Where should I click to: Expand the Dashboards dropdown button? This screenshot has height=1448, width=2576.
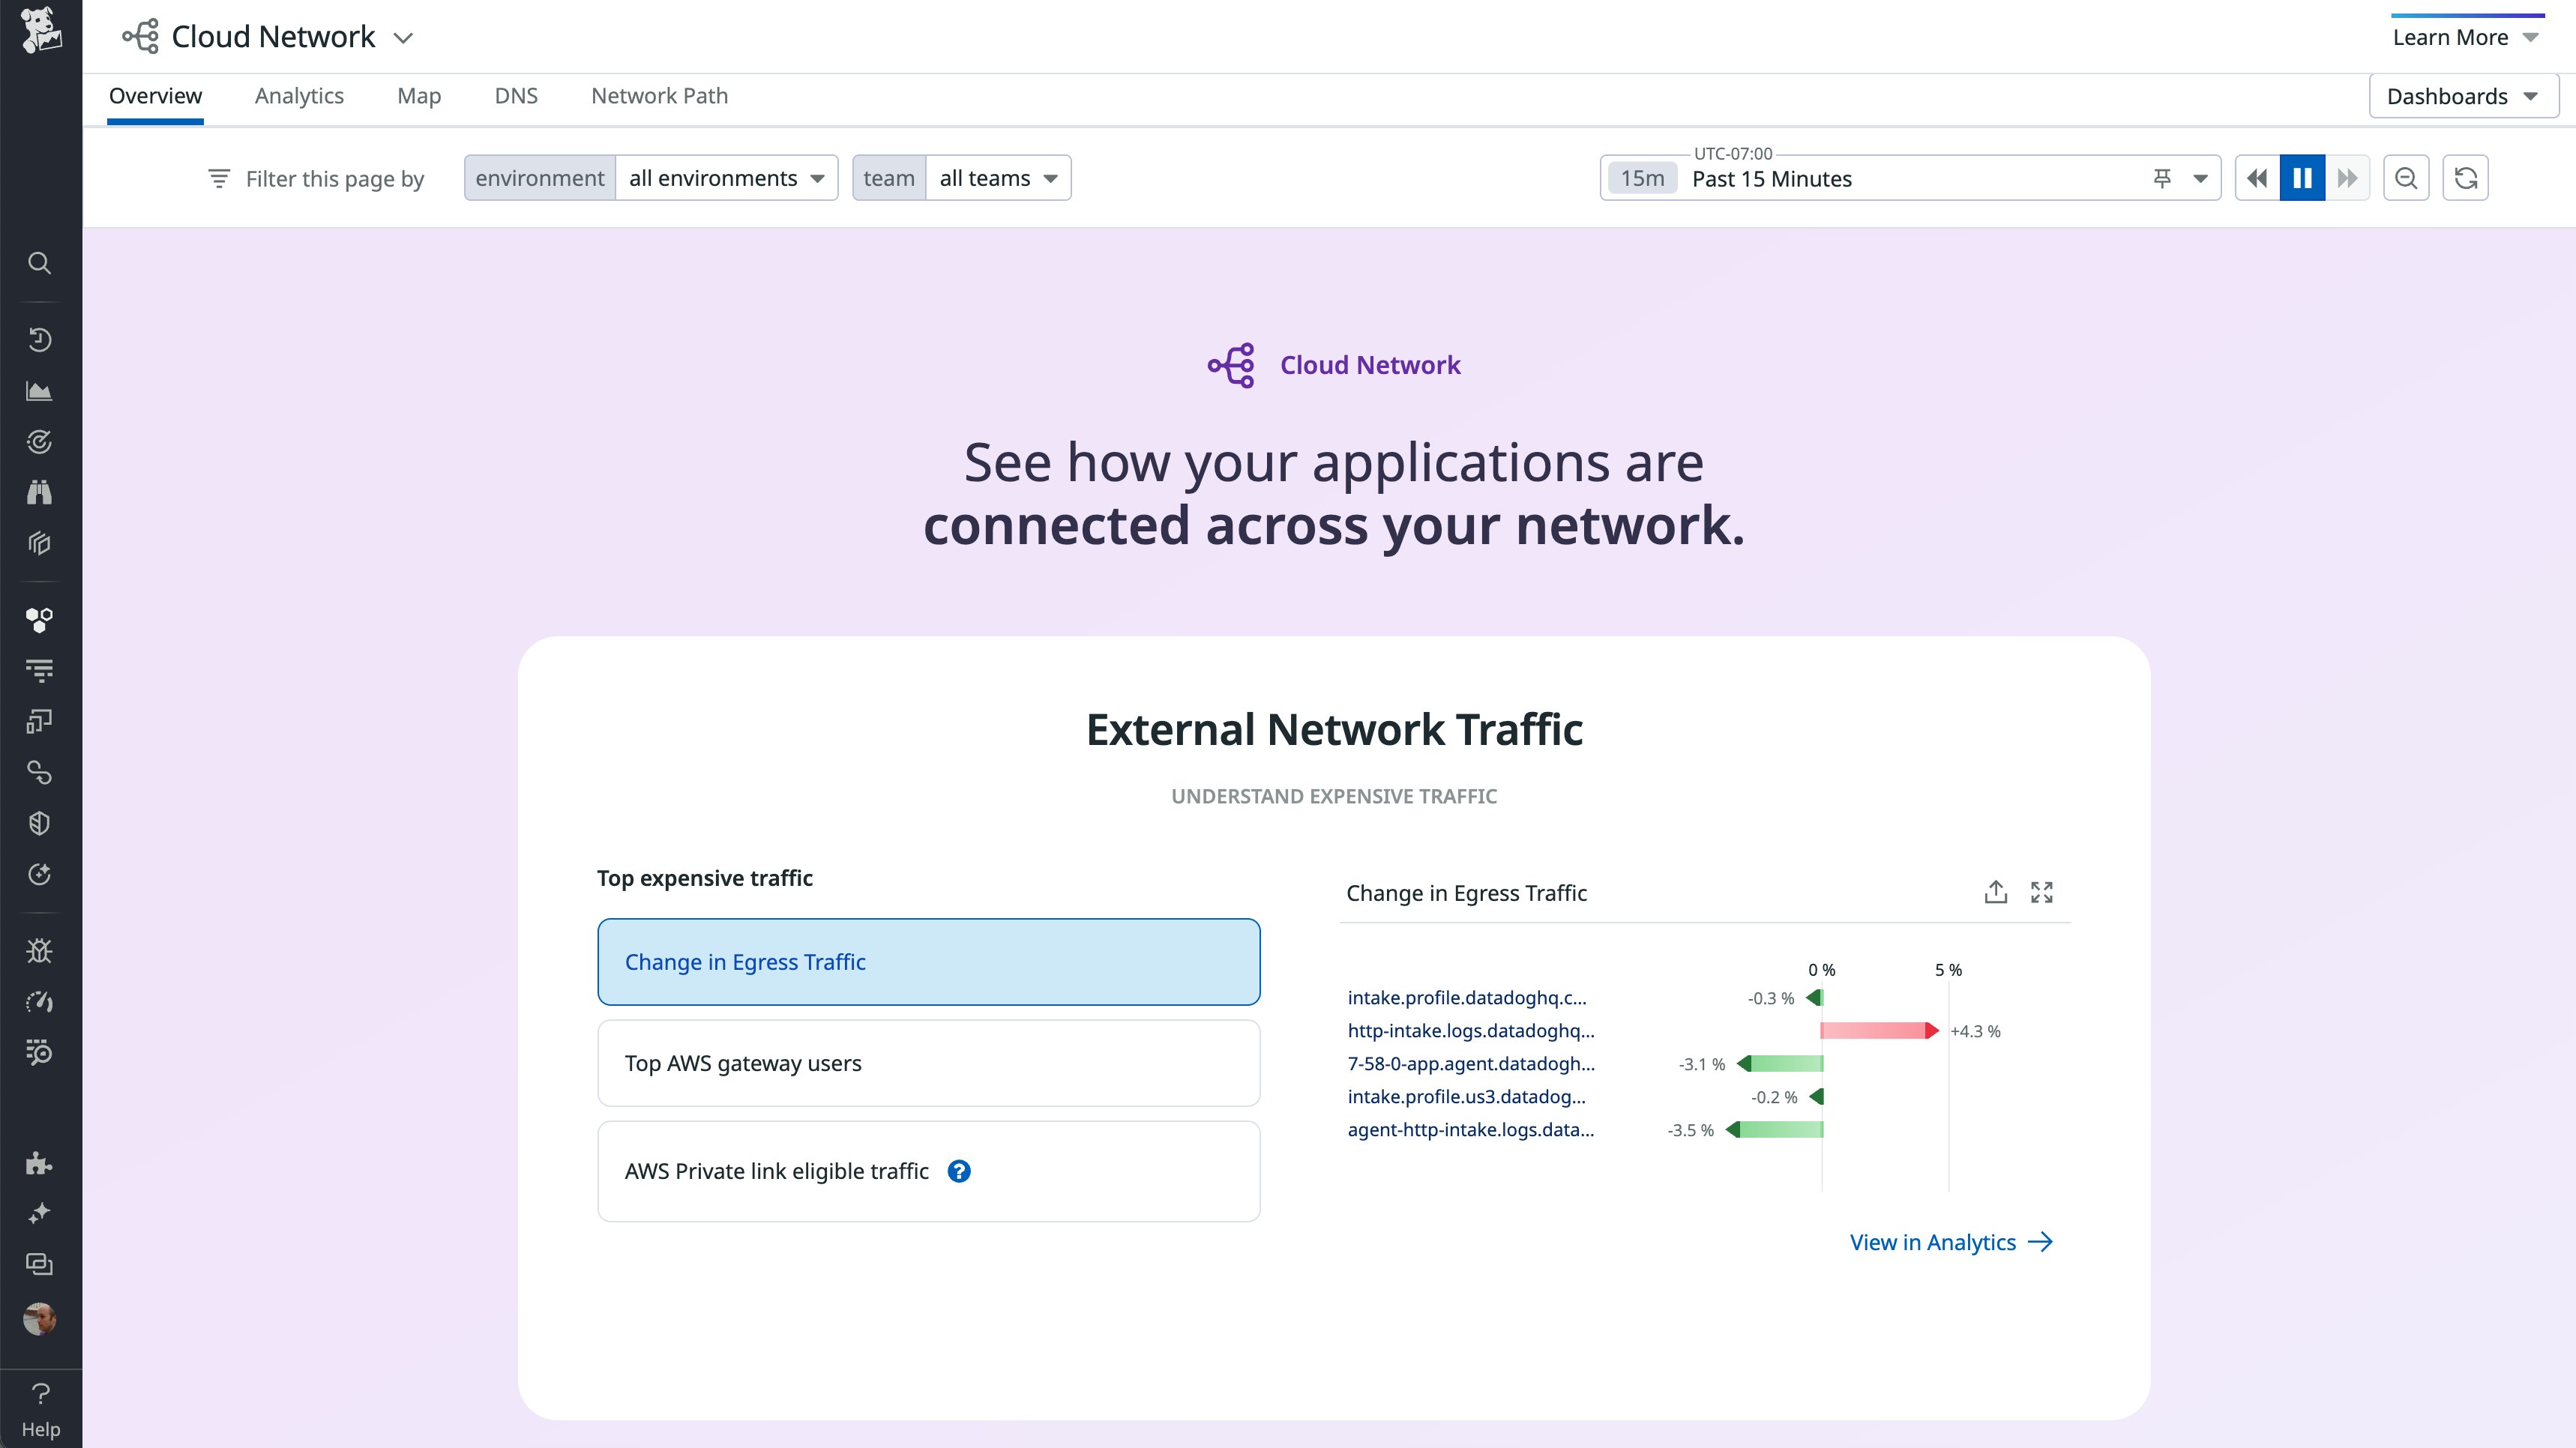2462,96
